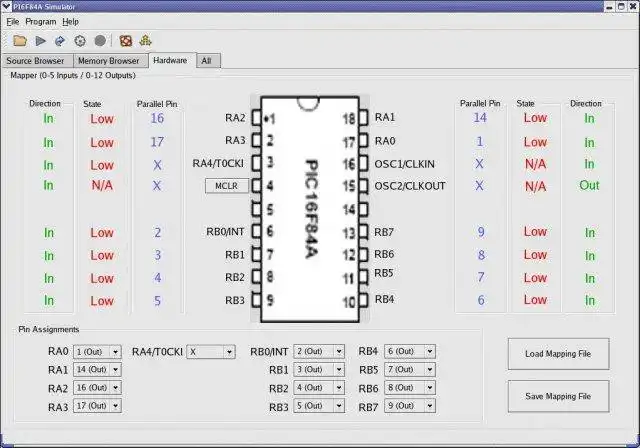Screen dimensions: 640x448
Task: Open the RB1 pin assignment dropdown
Action: coord(319,370)
